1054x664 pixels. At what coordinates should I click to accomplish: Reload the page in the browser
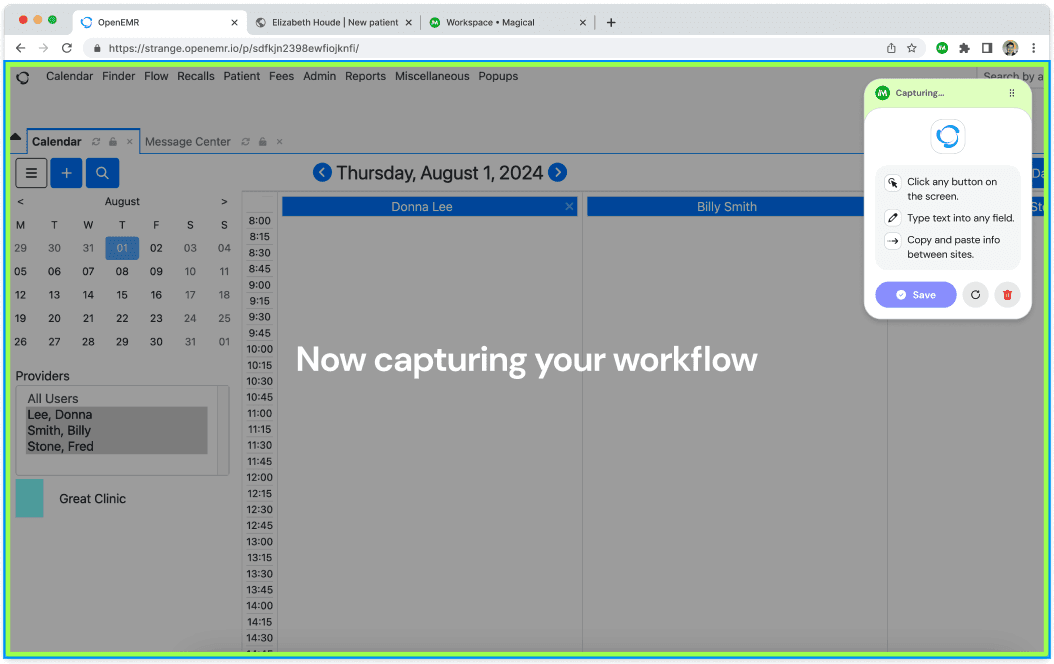[x=67, y=48]
